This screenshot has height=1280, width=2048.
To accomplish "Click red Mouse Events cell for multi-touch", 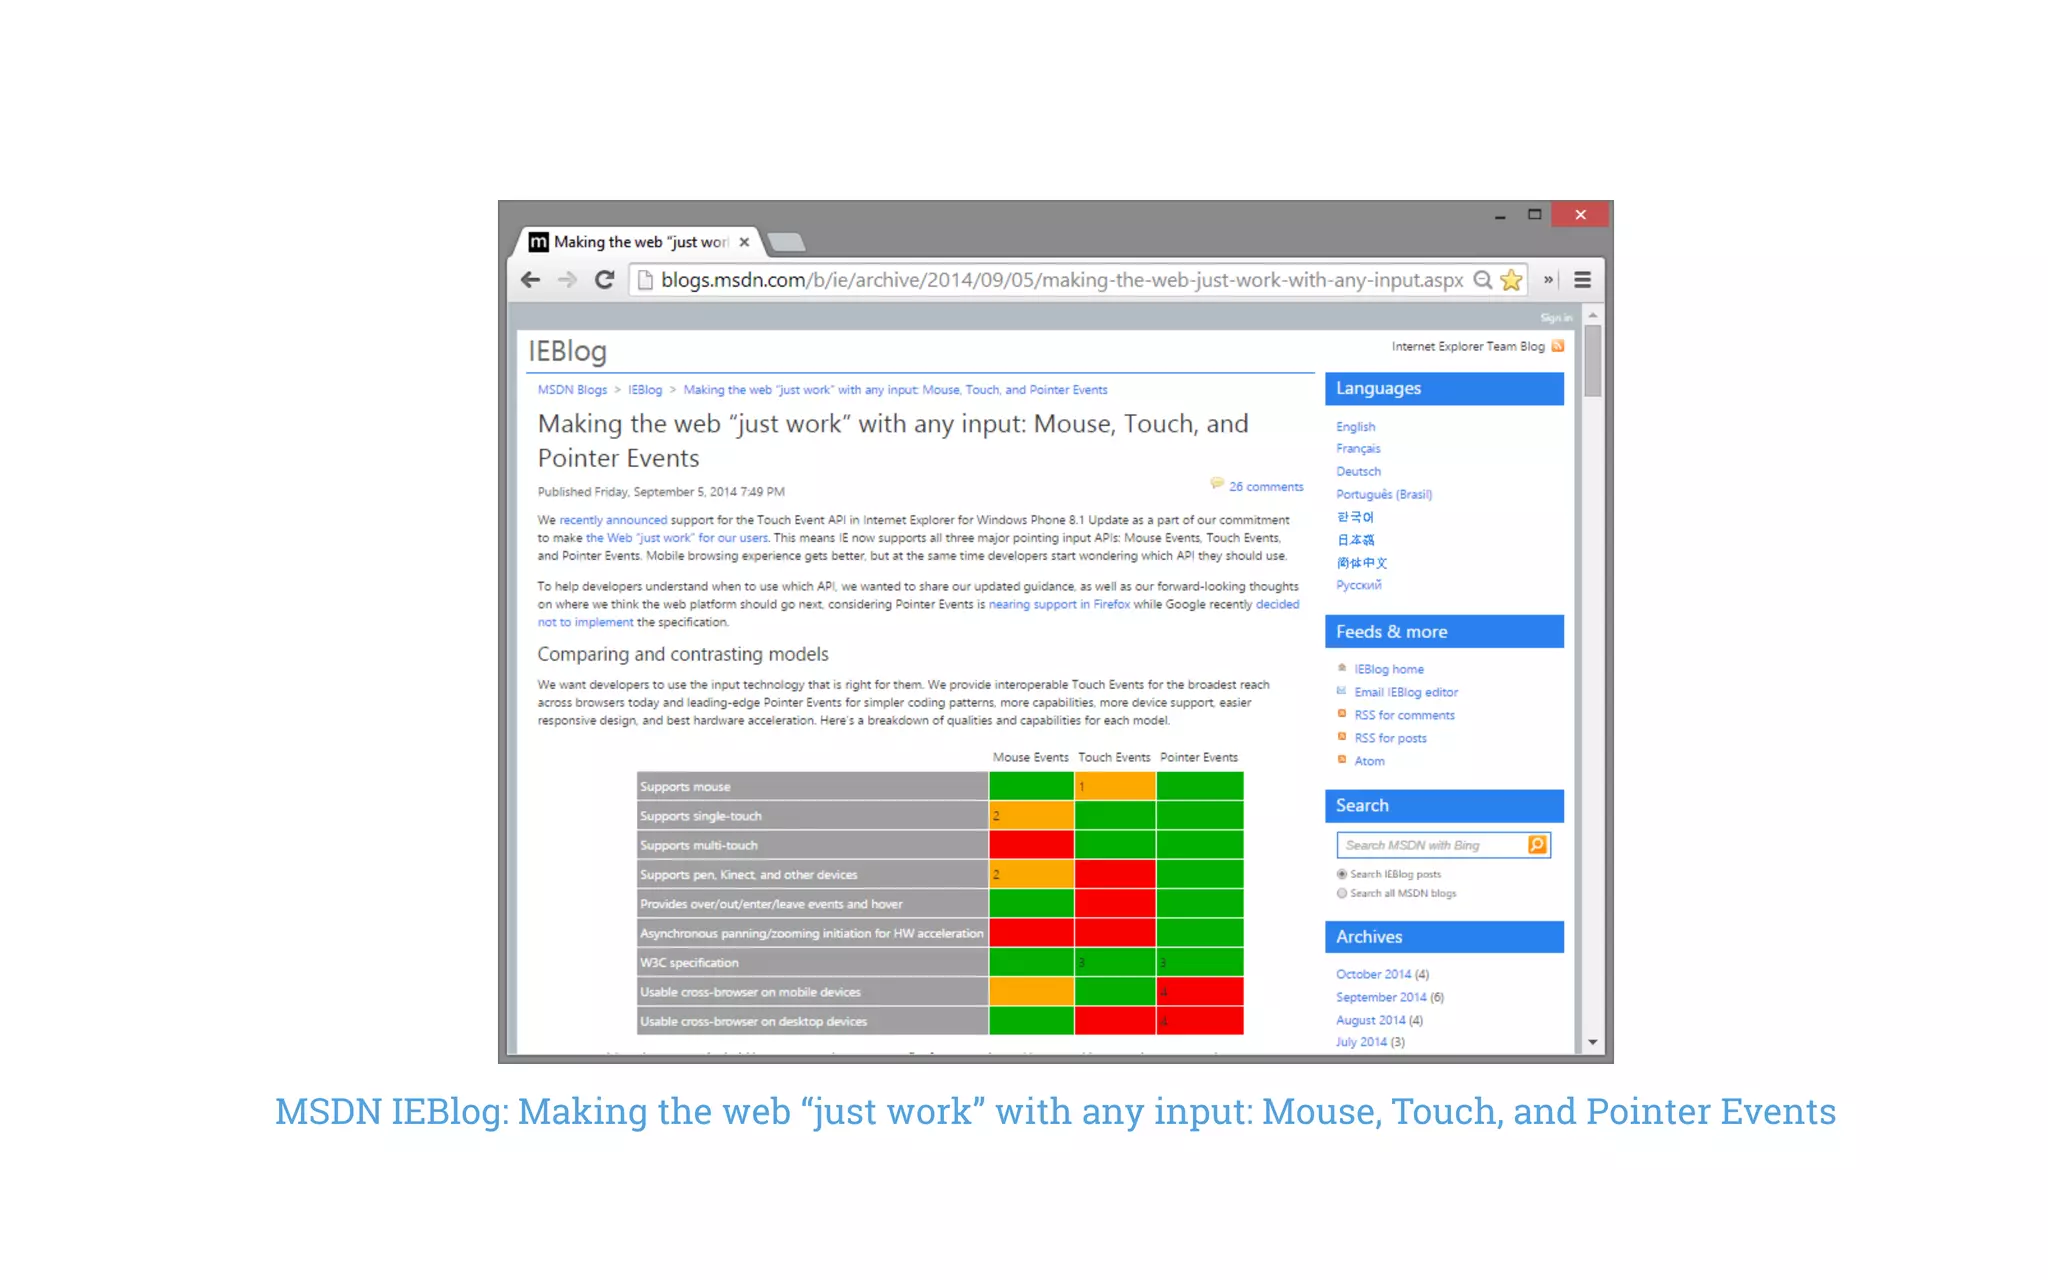I will tap(1031, 846).
